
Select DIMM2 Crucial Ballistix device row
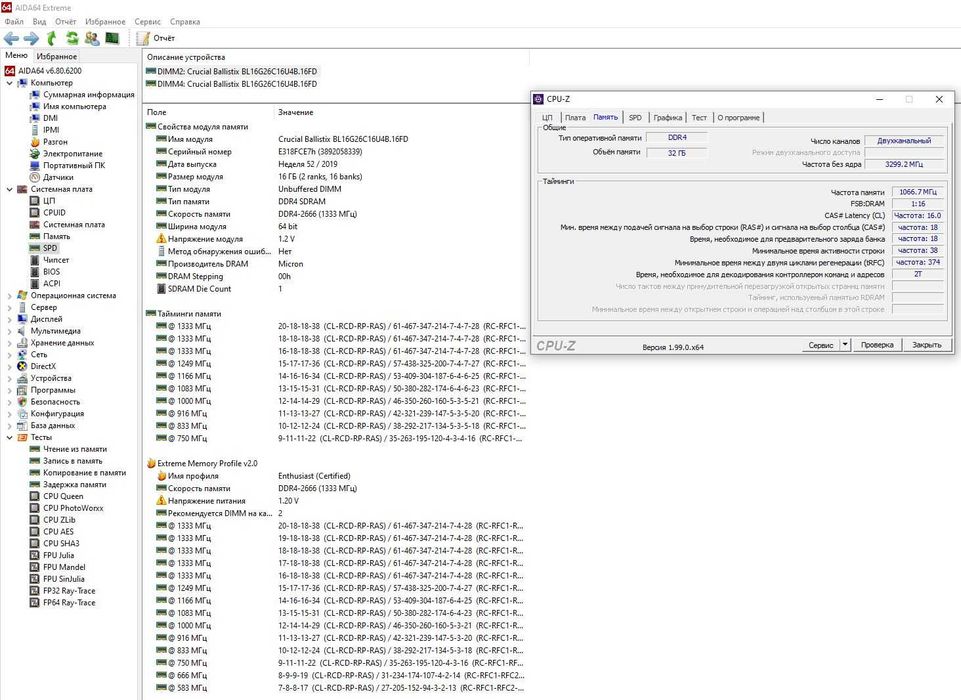pos(232,72)
